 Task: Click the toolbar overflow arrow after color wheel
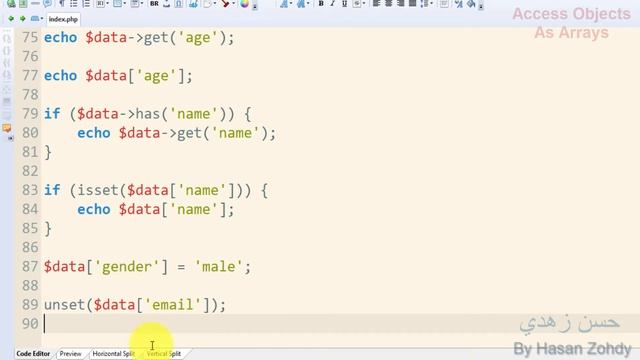coord(255,5)
